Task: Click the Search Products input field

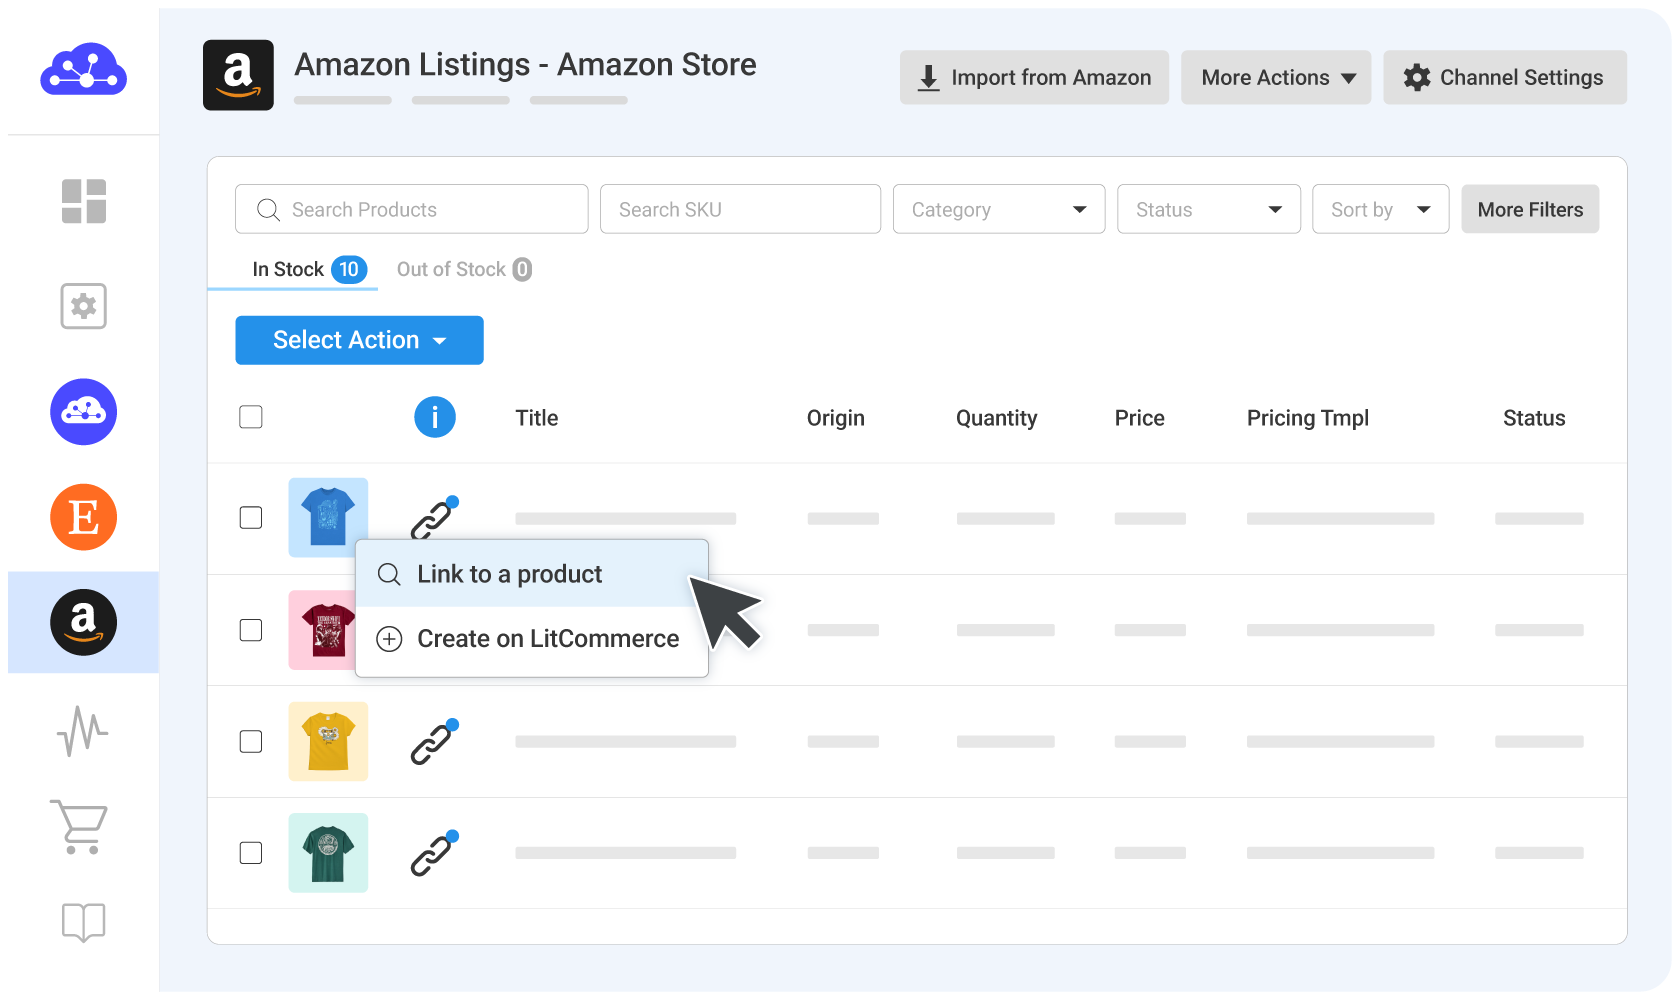Action: coord(411,209)
